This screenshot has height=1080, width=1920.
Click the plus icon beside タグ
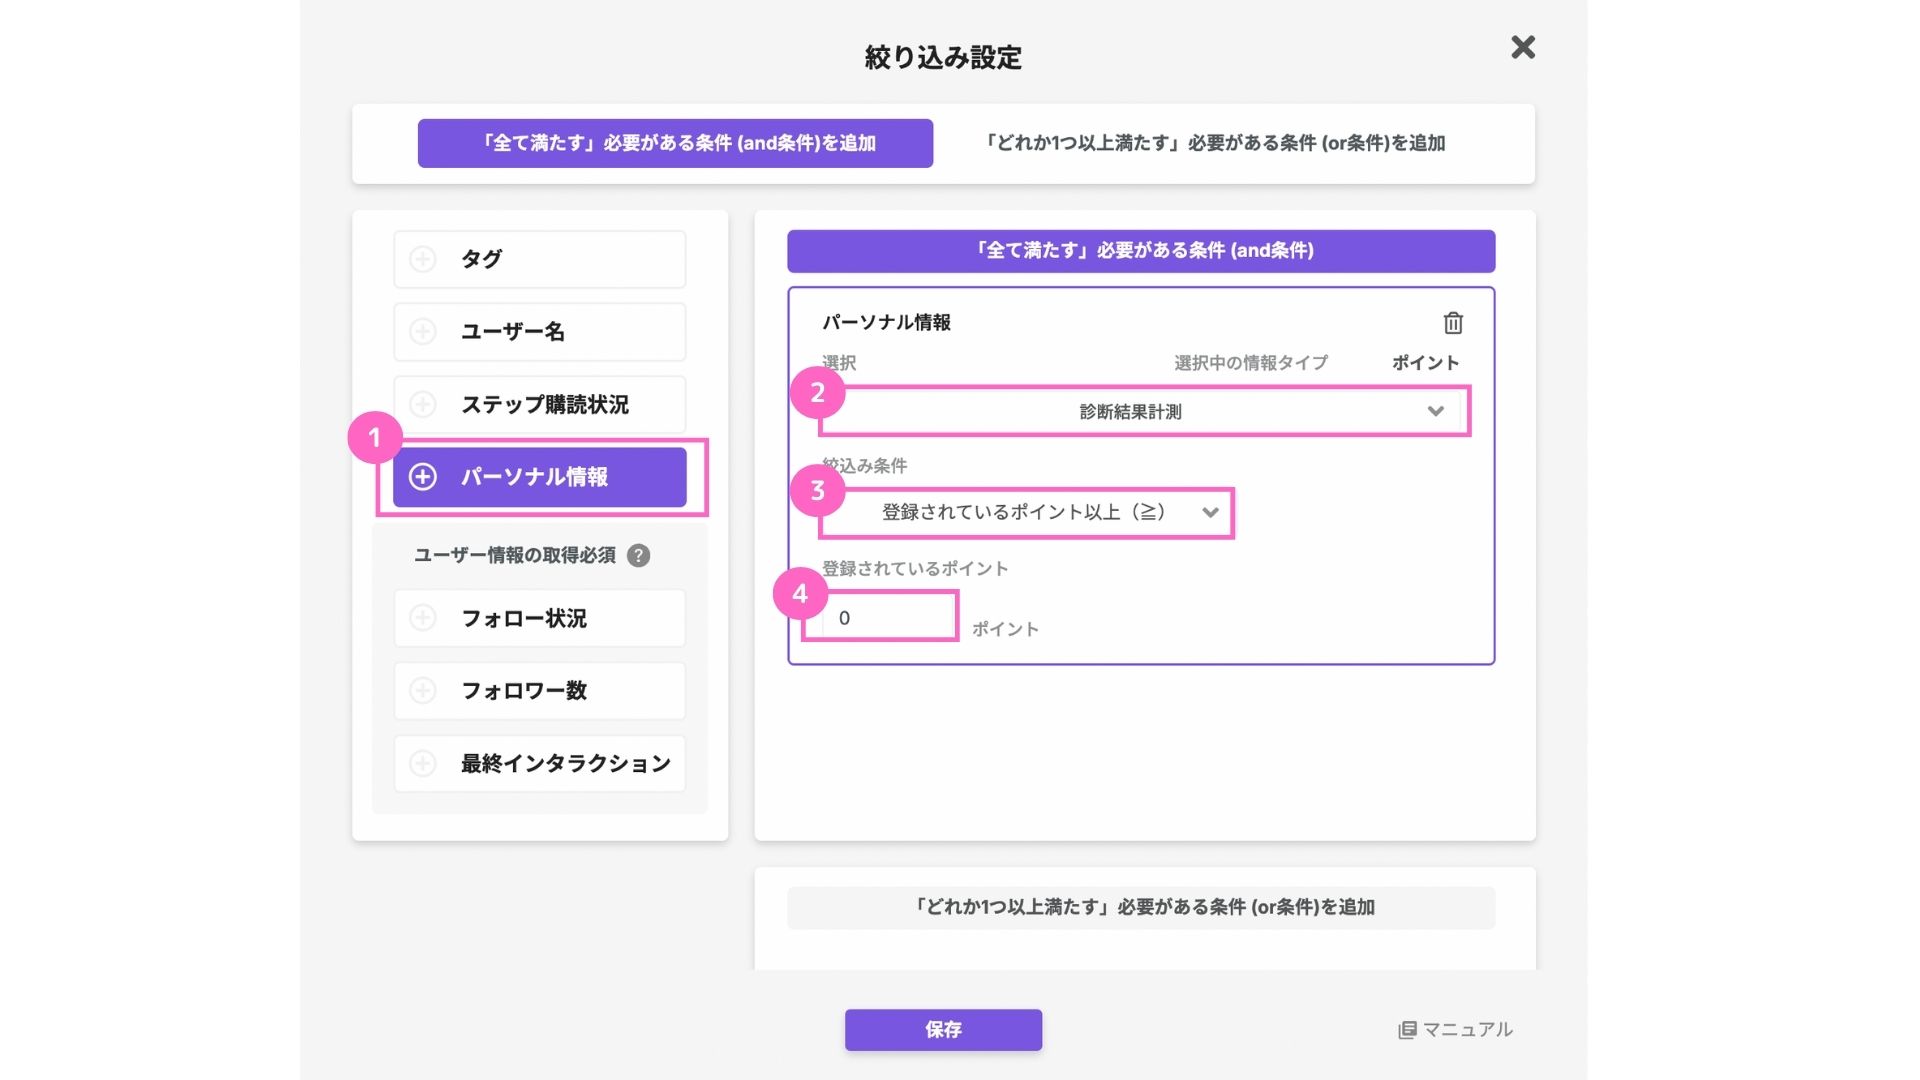pos(423,259)
